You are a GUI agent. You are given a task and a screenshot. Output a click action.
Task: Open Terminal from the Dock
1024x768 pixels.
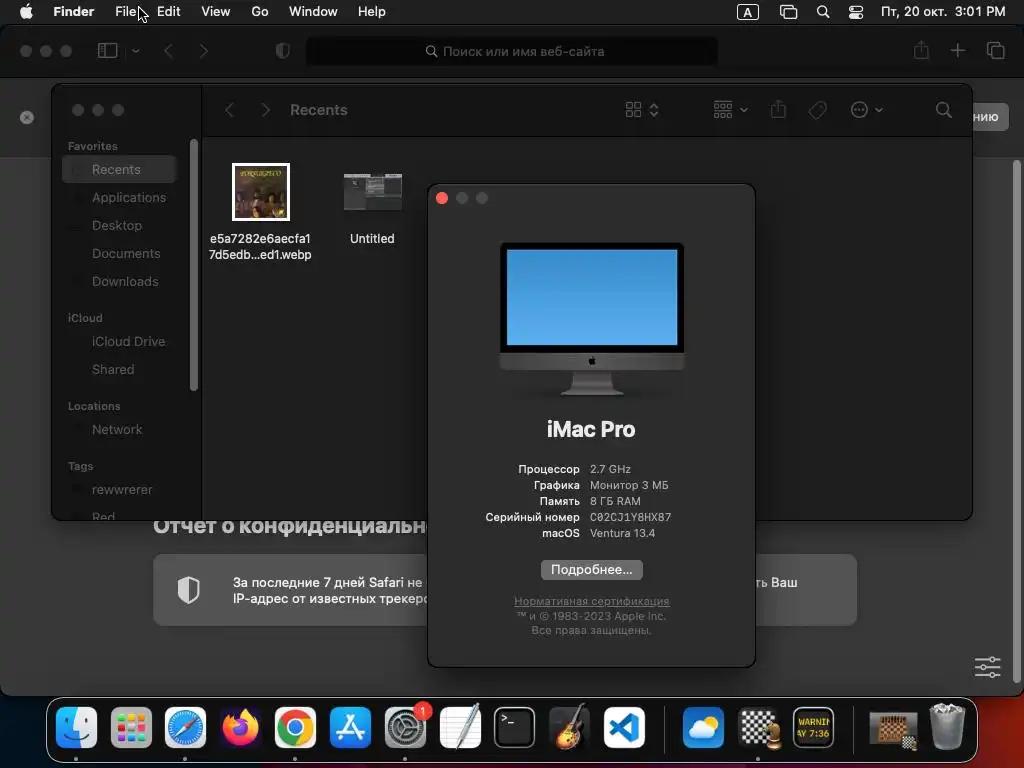tap(514, 727)
